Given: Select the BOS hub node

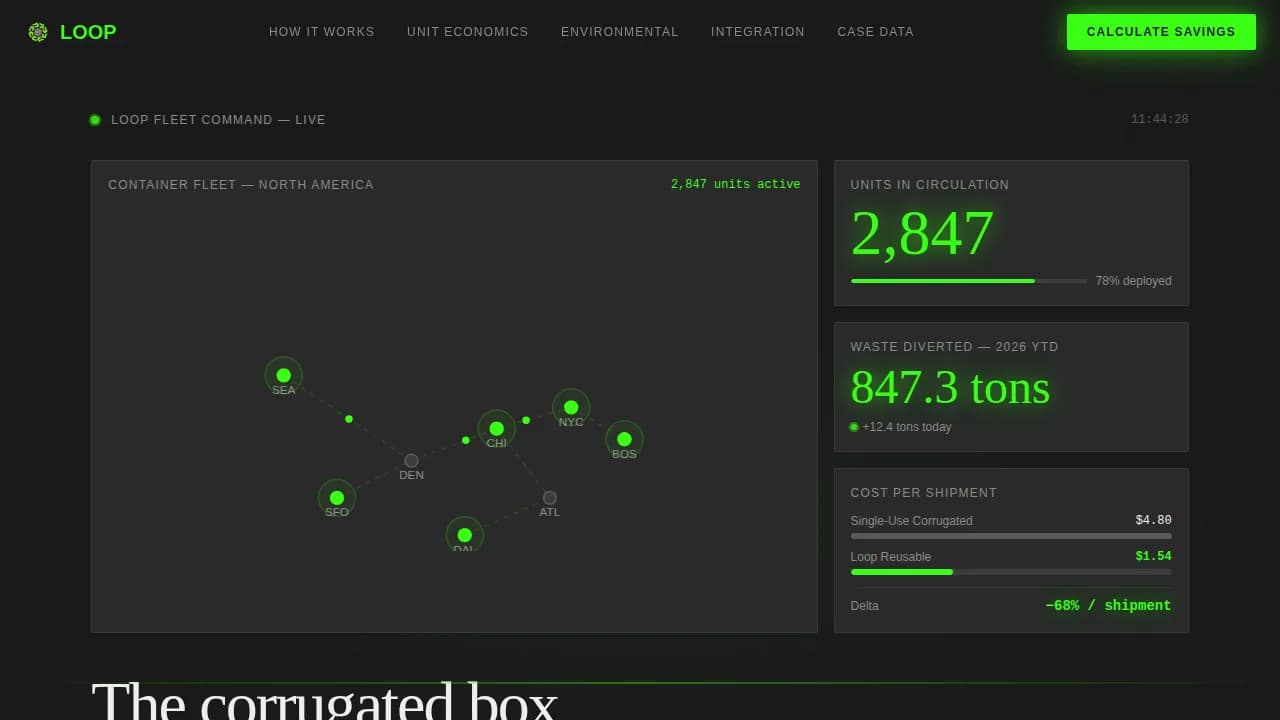Looking at the screenshot, I should [x=624, y=439].
